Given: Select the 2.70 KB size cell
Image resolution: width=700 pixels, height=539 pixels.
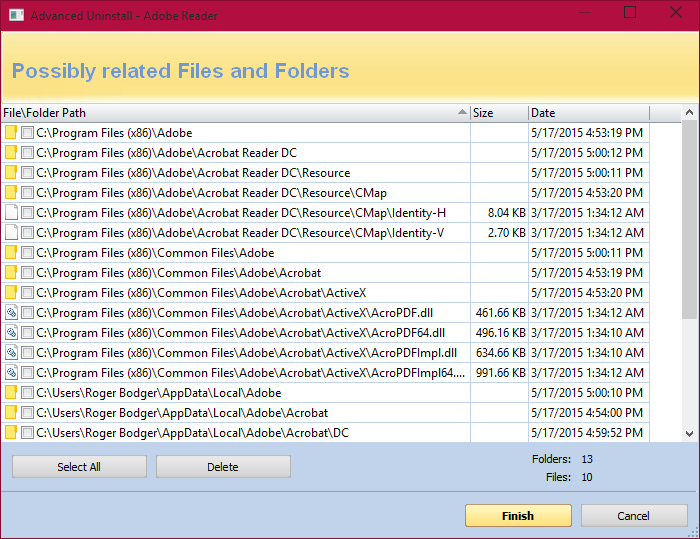Looking at the screenshot, I should (500, 233).
